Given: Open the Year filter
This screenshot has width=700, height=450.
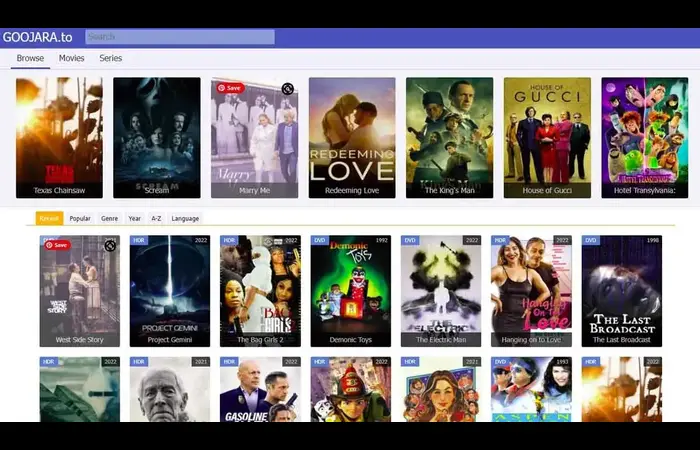Looking at the screenshot, I should pyautogui.click(x=134, y=218).
